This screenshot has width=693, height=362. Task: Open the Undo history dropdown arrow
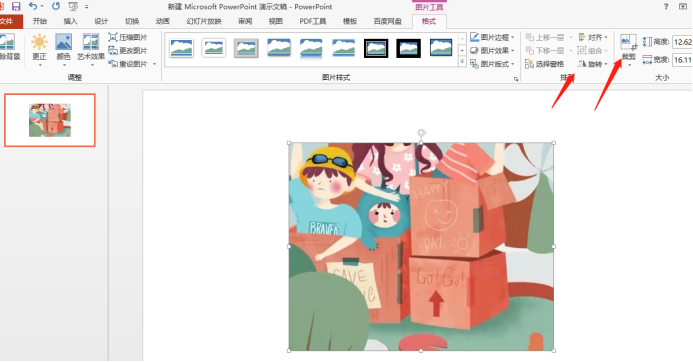[42, 7]
